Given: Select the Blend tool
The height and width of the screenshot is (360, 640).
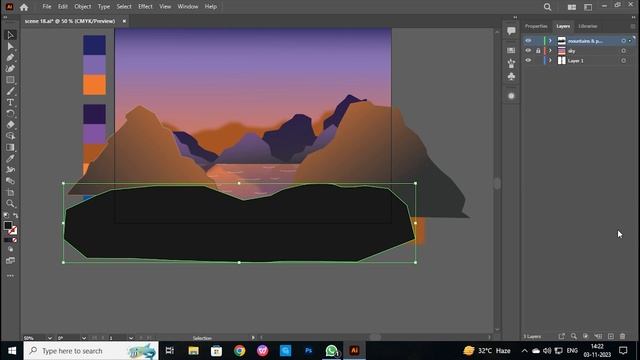Looking at the screenshot, I should coord(11,181).
